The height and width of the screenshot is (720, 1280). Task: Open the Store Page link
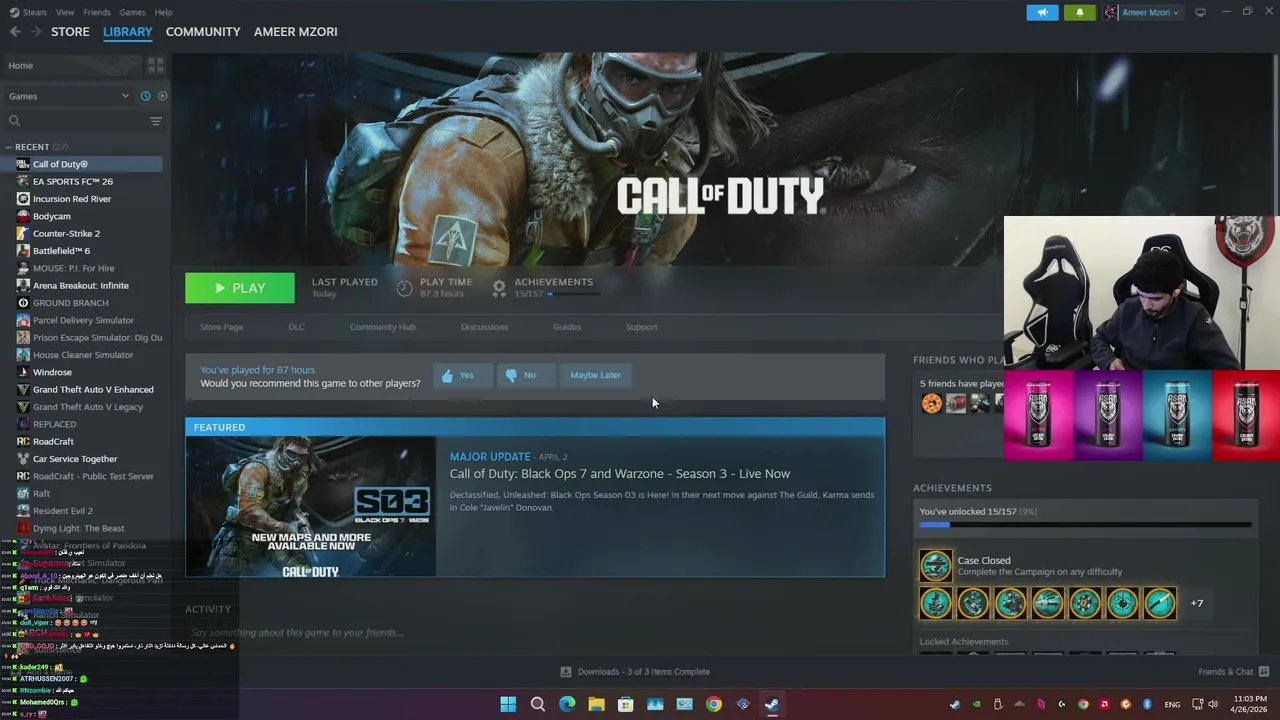click(221, 327)
